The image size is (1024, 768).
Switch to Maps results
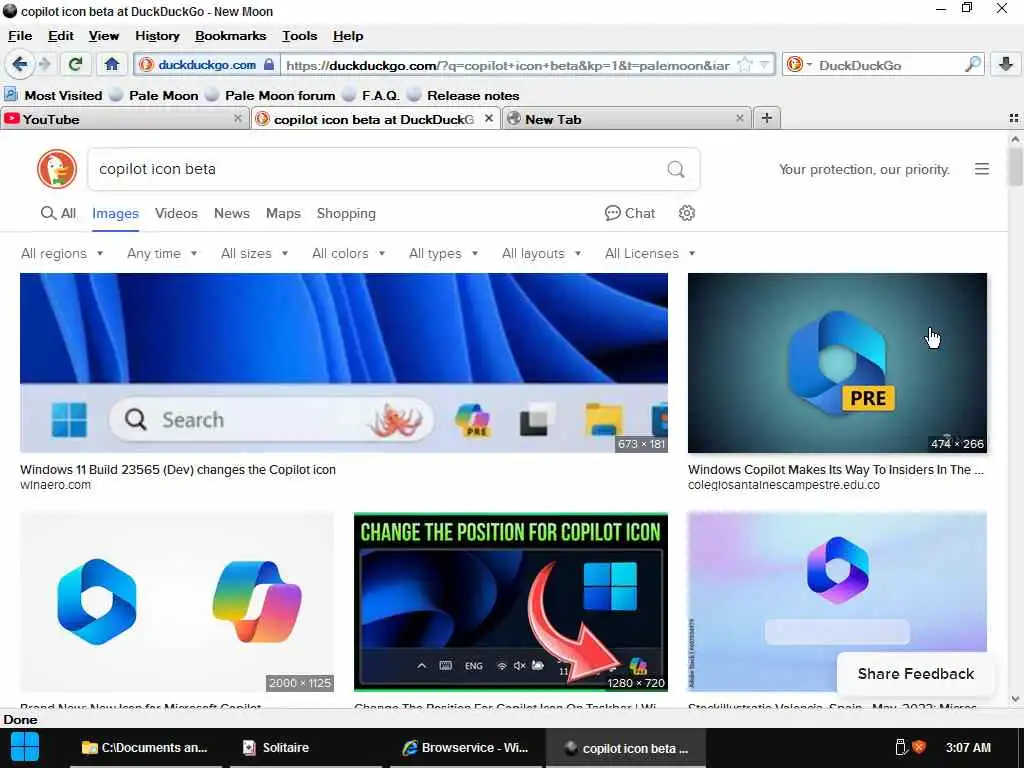click(283, 214)
